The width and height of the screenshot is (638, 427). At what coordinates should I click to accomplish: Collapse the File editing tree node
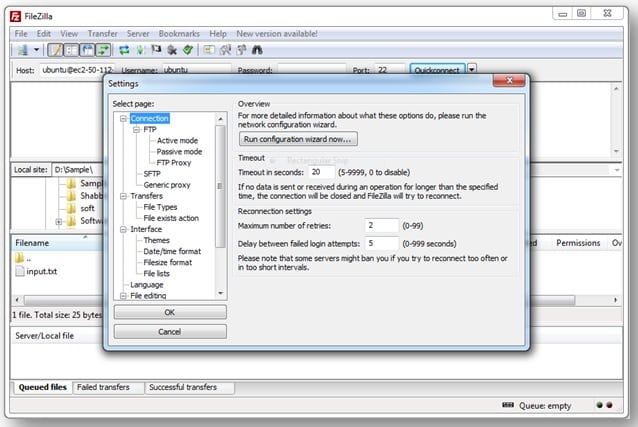click(123, 296)
